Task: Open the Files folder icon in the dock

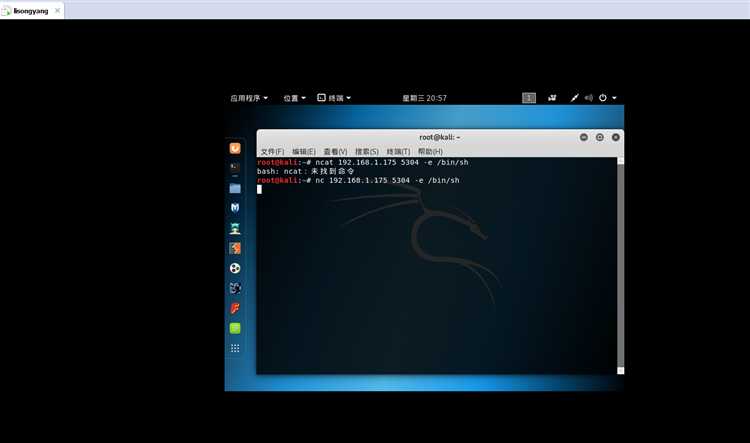Action: coord(235,188)
